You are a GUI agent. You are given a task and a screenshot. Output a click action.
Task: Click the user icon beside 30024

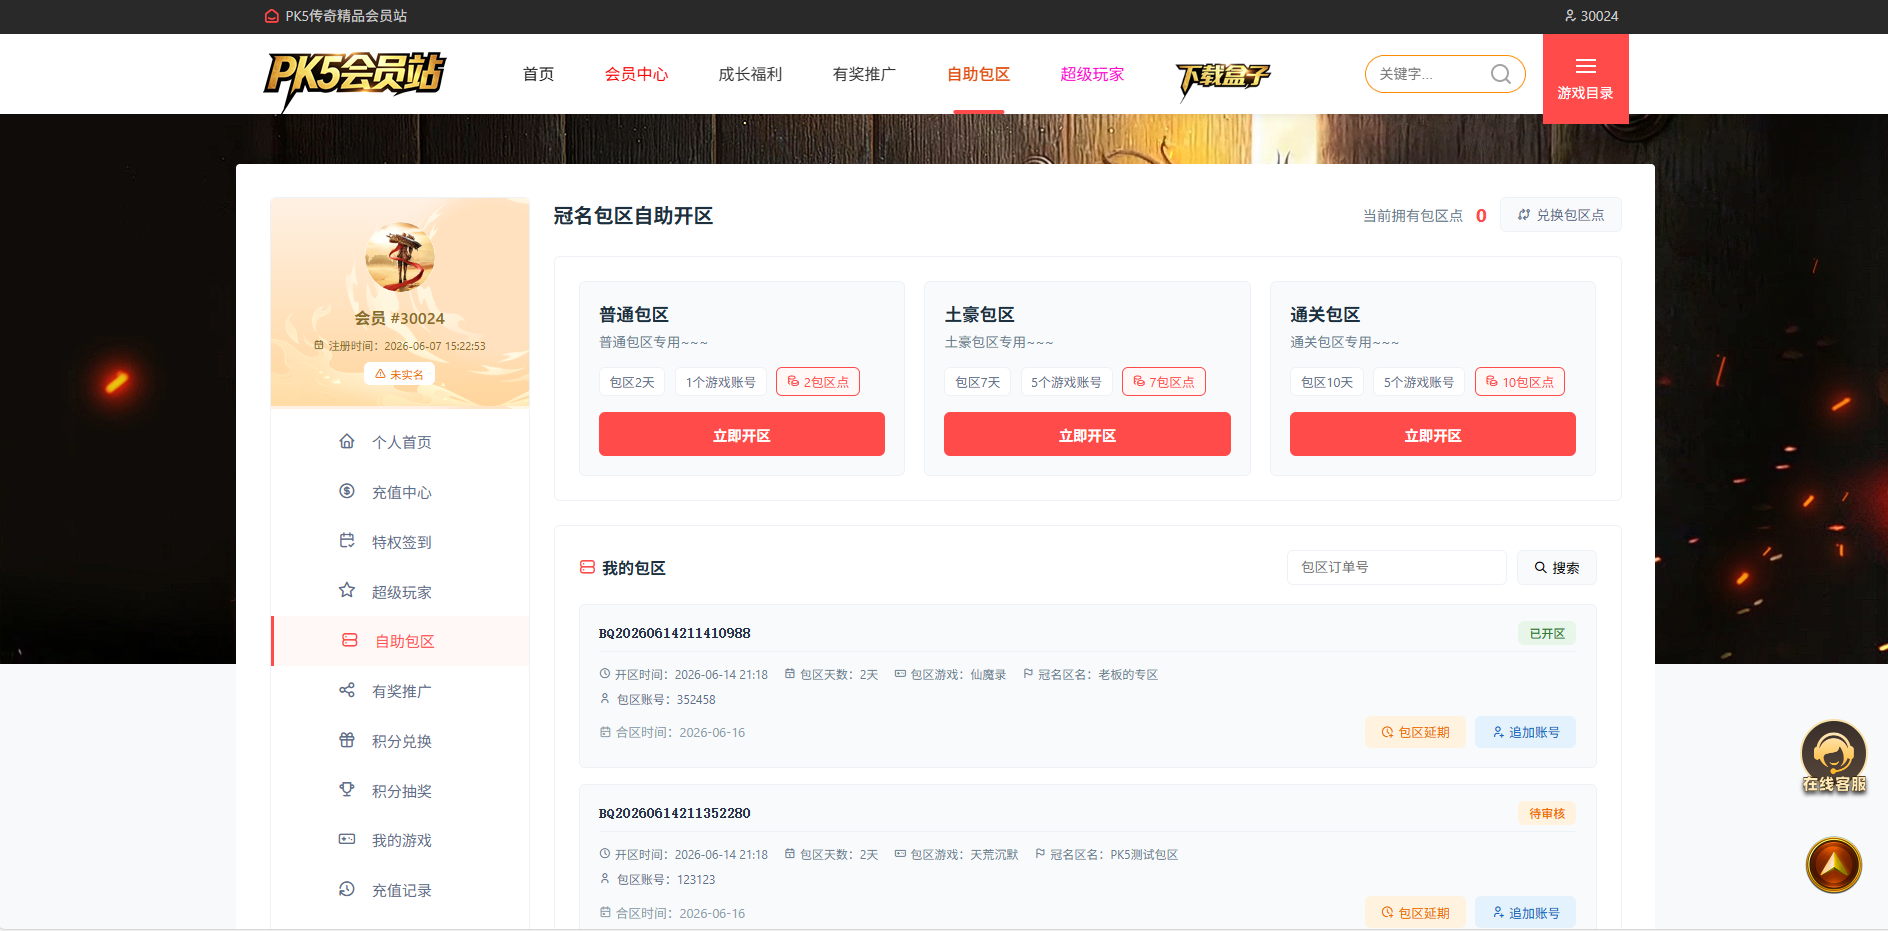point(1570,16)
